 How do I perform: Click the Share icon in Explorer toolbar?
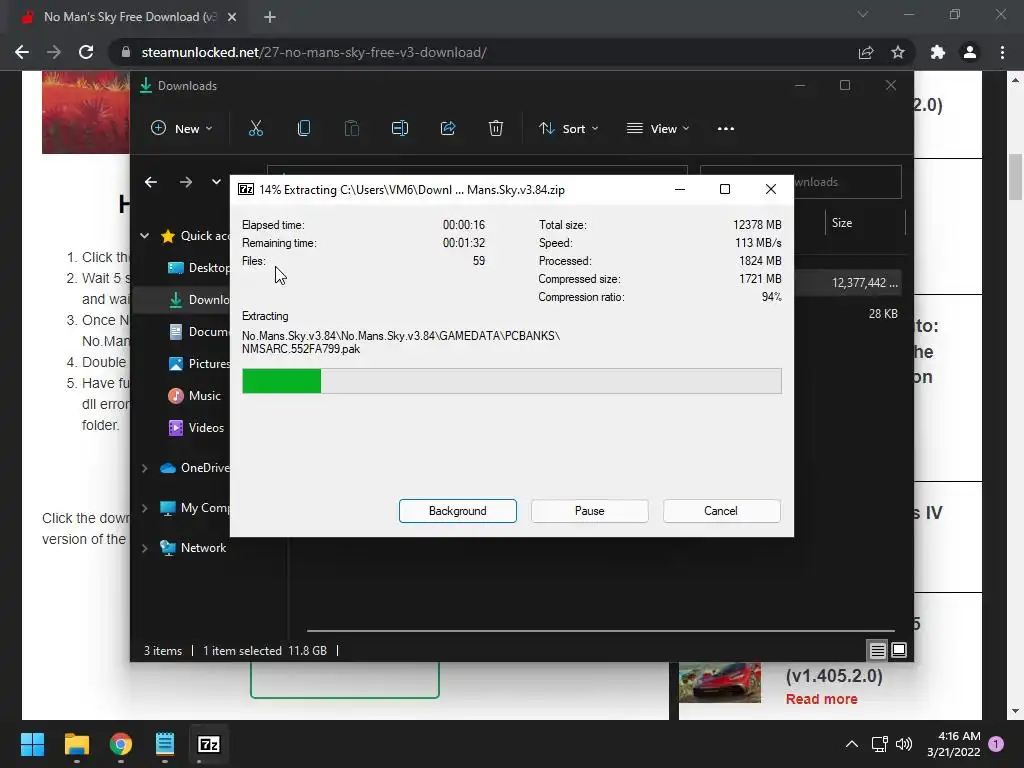click(x=448, y=129)
